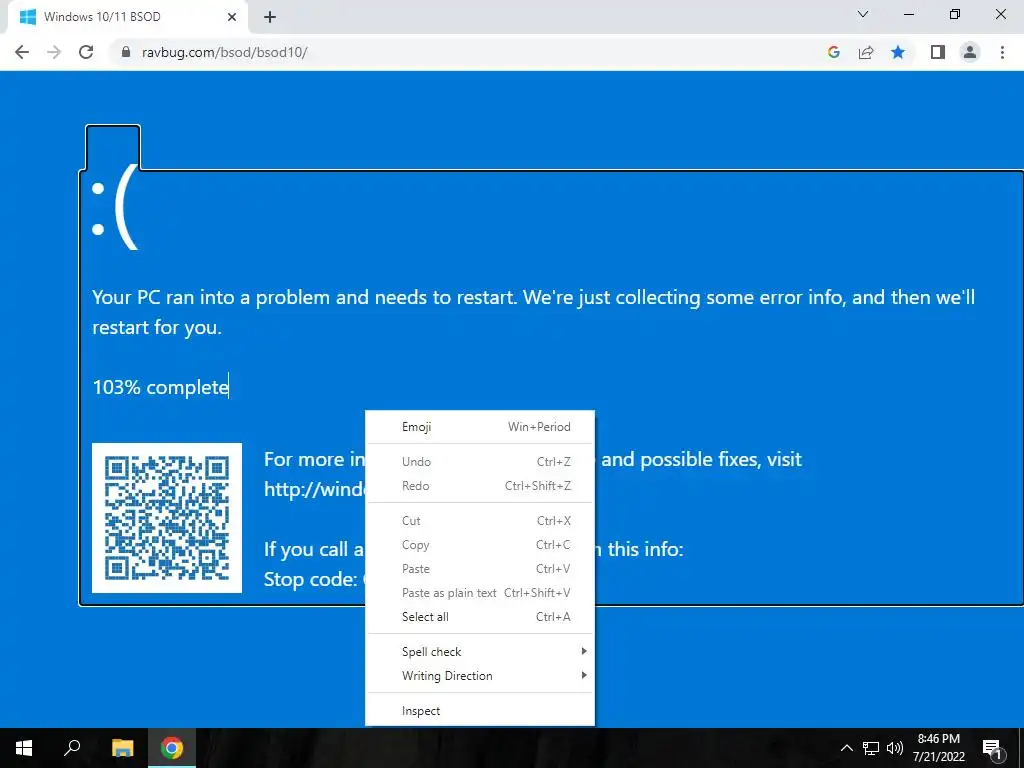Image resolution: width=1024 pixels, height=768 pixels.
Task: Click the forward navigation arrow
Action: (x=54, y=52)
